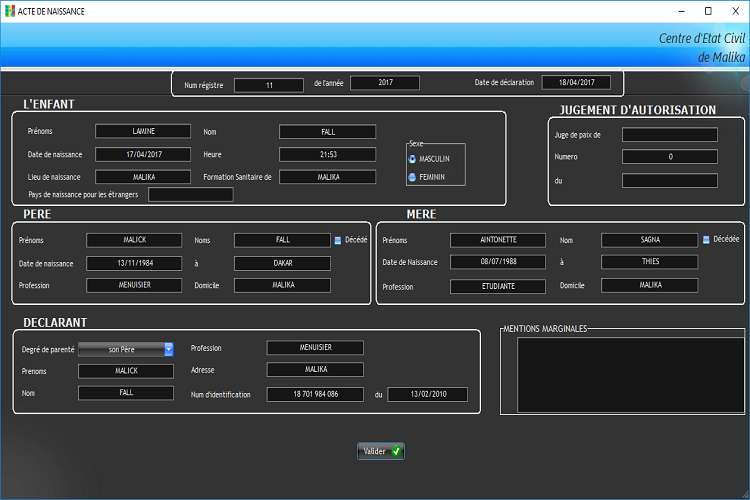750x500 pixels.
Task: Click the Juge de paix de field
Action: point(669,134)
